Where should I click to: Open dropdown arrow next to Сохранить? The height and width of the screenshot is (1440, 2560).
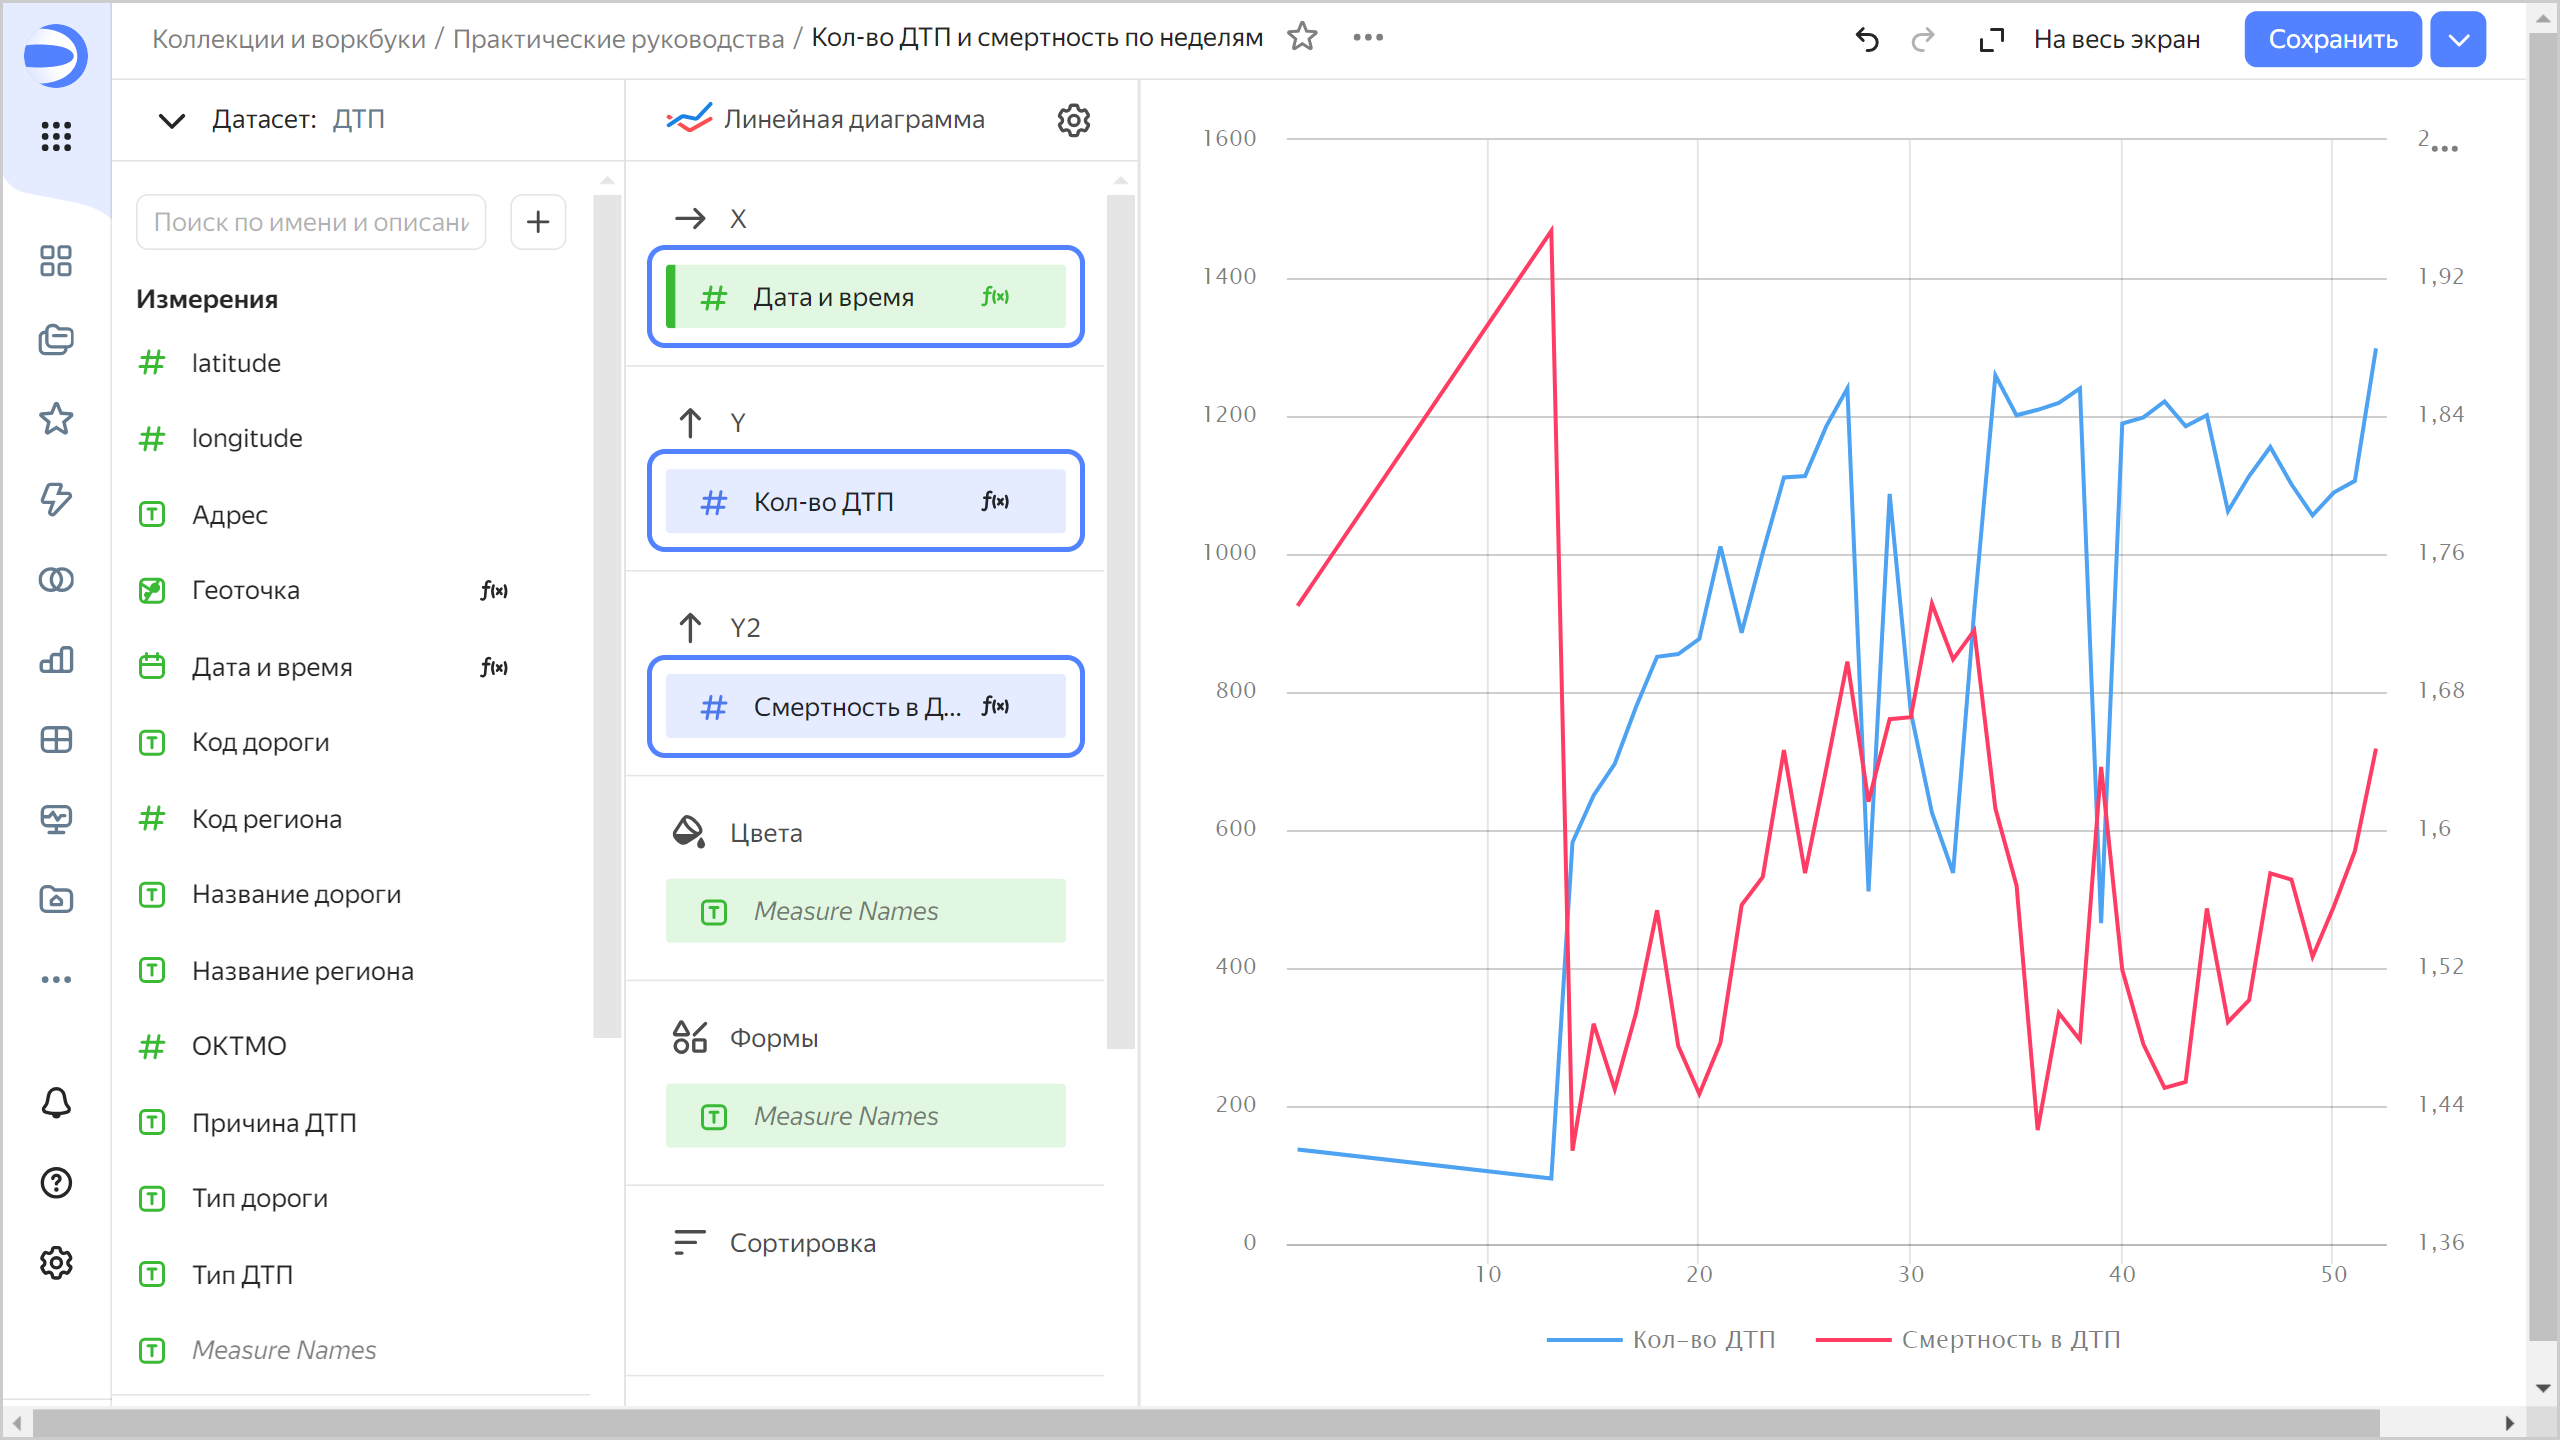click(2458, 40)
